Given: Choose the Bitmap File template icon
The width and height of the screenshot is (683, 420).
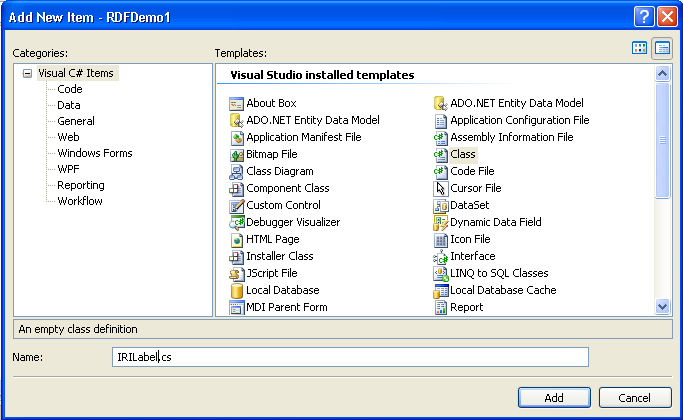Looking at the screenshot, I should pos(237,154).
